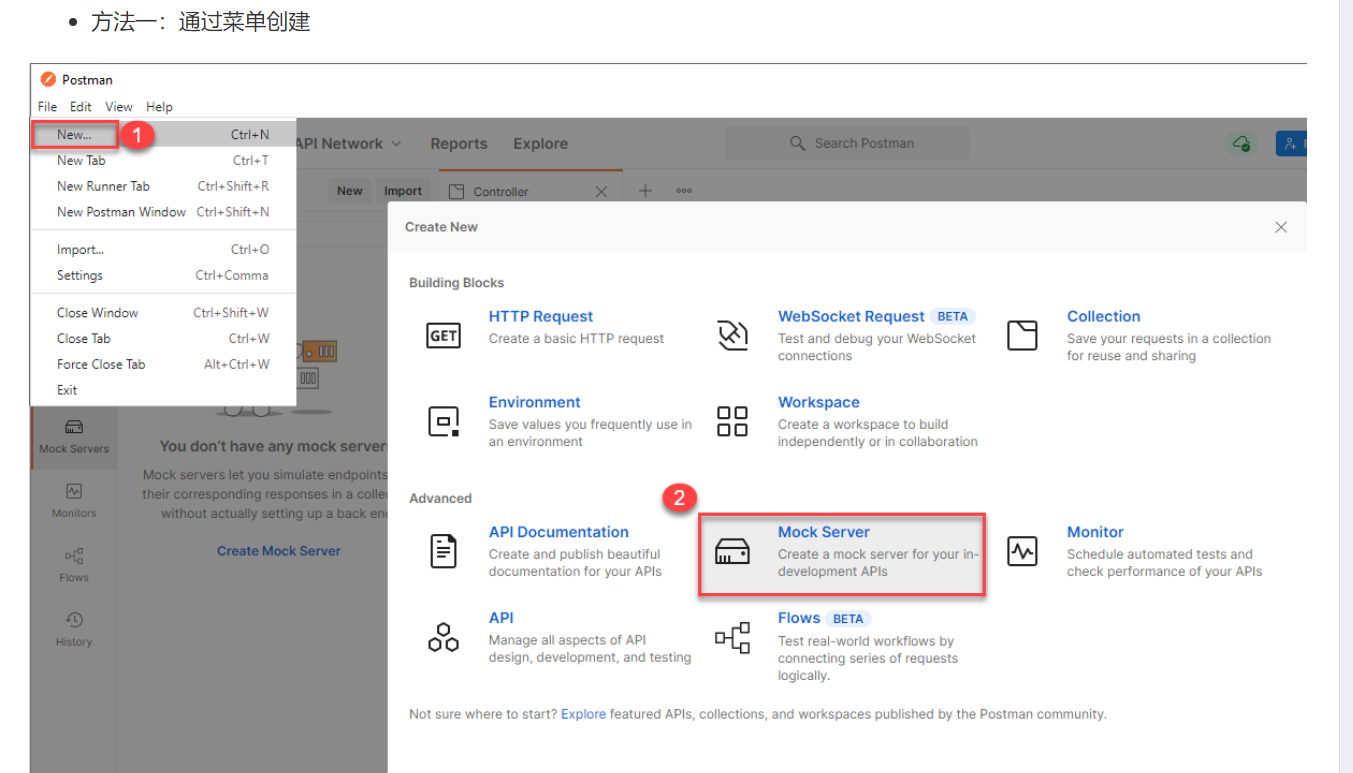This screenshot has height=773, width=1353.
Task: Open the View menu
Action: point(119,107)
